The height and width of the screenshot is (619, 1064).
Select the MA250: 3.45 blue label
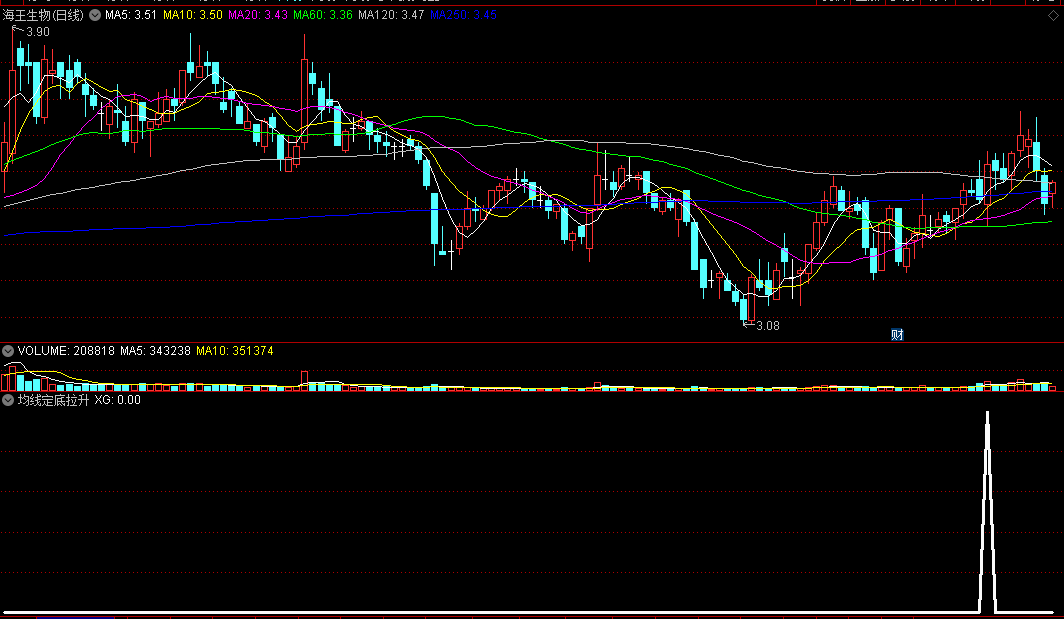point(463,15)
